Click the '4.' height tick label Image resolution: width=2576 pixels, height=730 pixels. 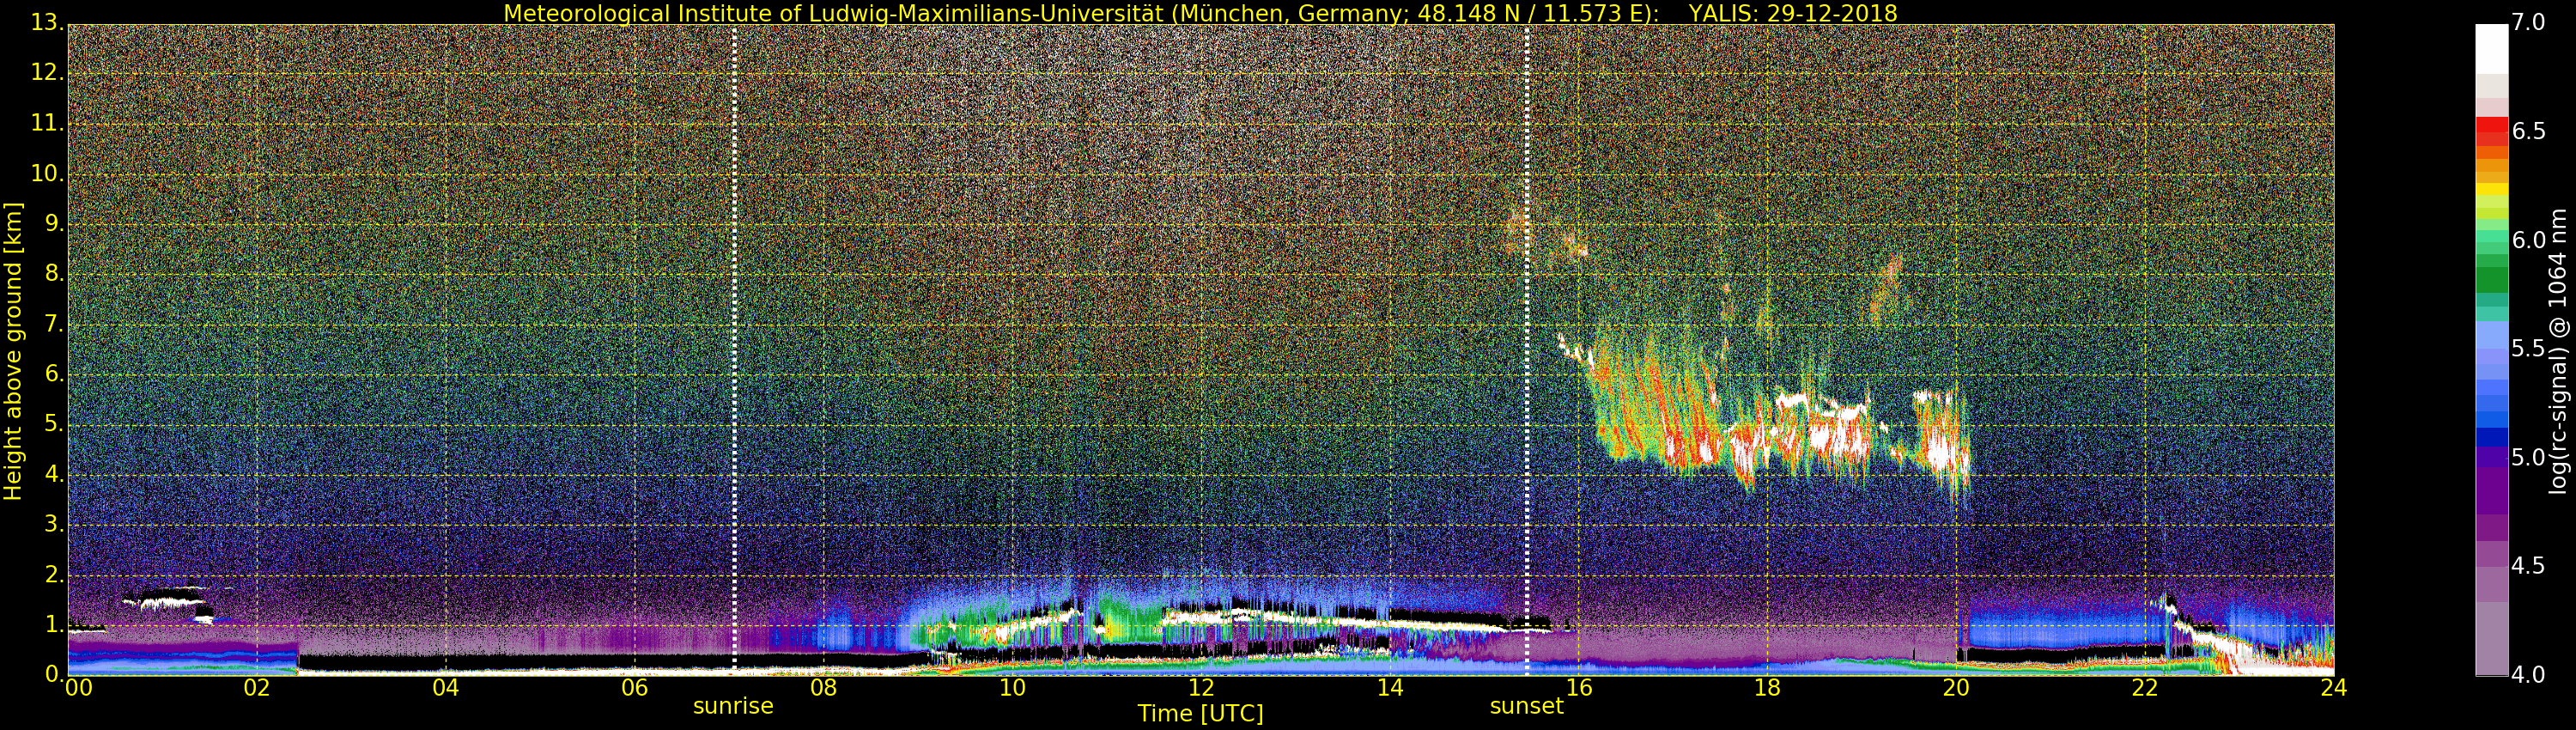click(54, 474)
